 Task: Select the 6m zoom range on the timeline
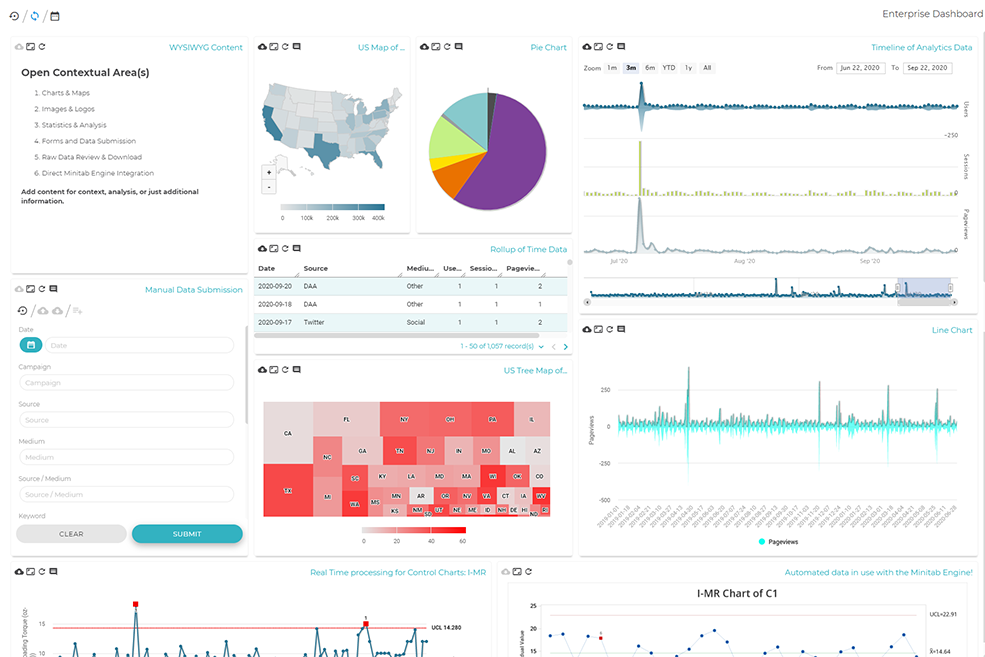(x=650, y=67)
